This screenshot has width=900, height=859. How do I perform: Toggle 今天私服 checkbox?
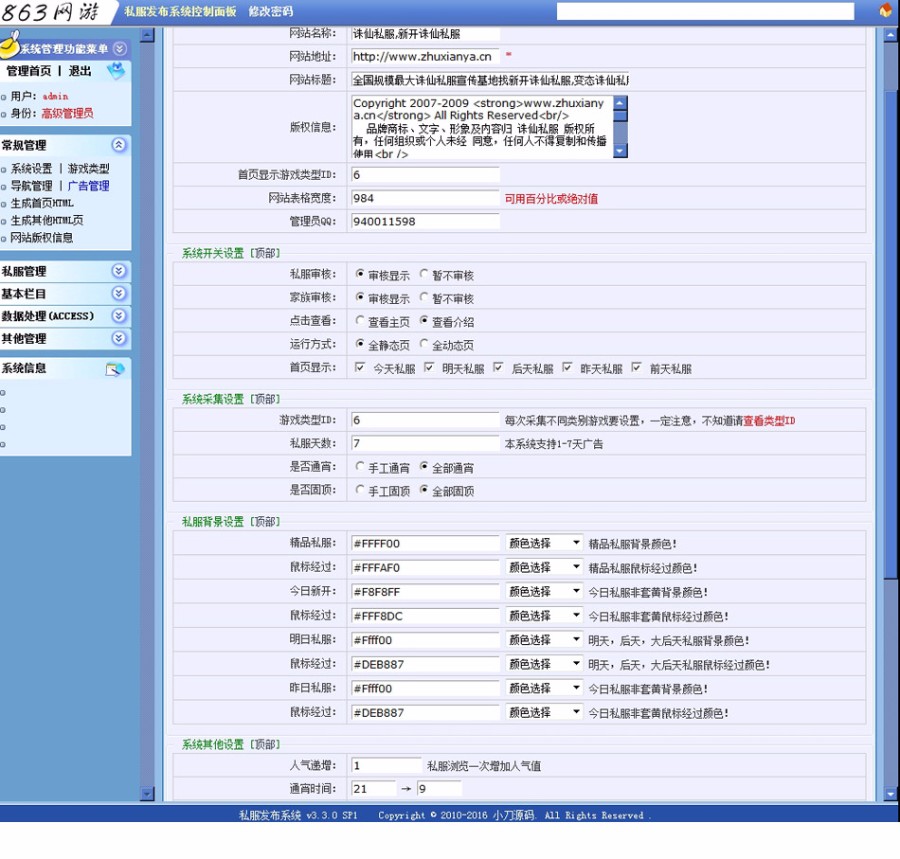[x=360, y=367]
